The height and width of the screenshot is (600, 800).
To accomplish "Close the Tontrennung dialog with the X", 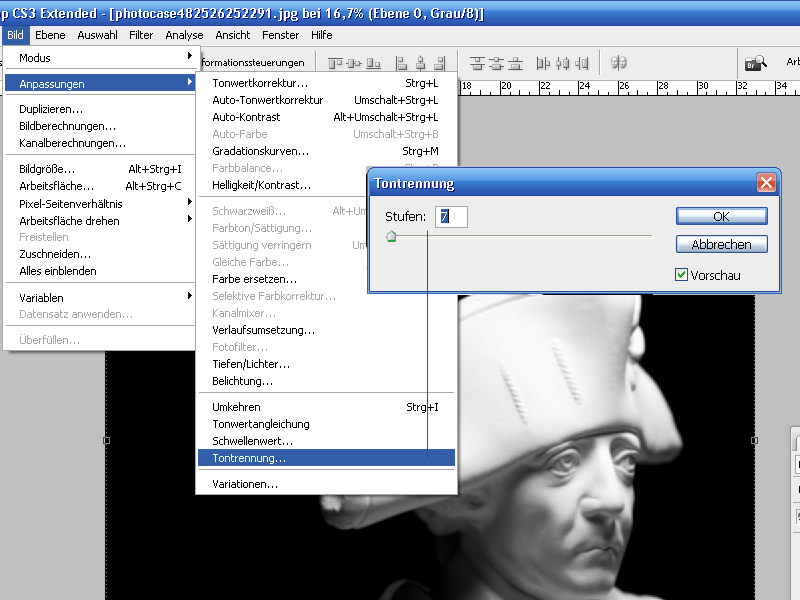I will (766, 183).
